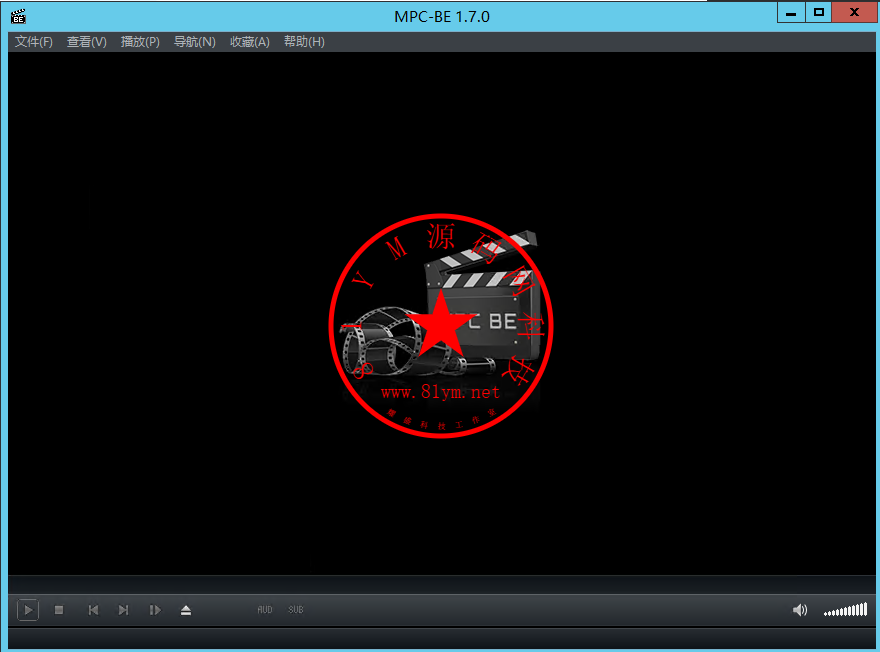Screen dimensions: 880x652
Task: Click the Eject/Open file icon
Action: tap(186, 610)
